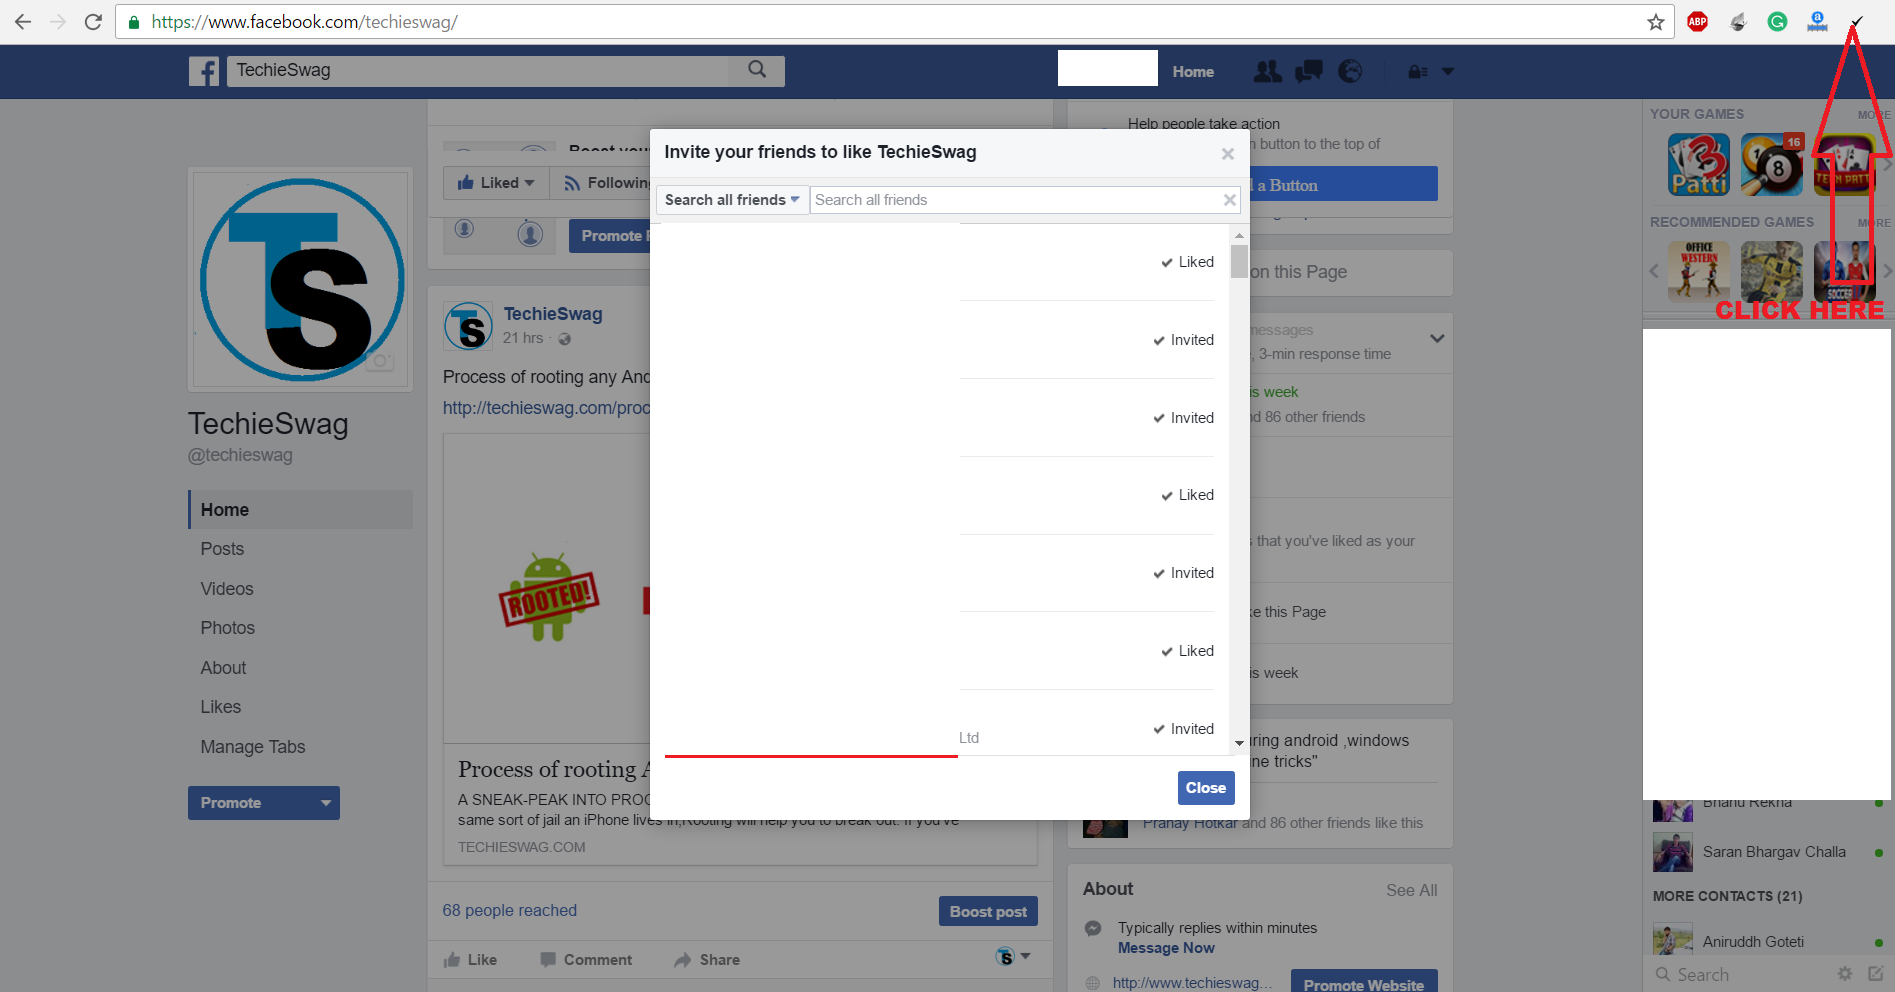Open Friend Requests icon in Facebook header
Screen dimensions: 1895x992
[1267, 71]
